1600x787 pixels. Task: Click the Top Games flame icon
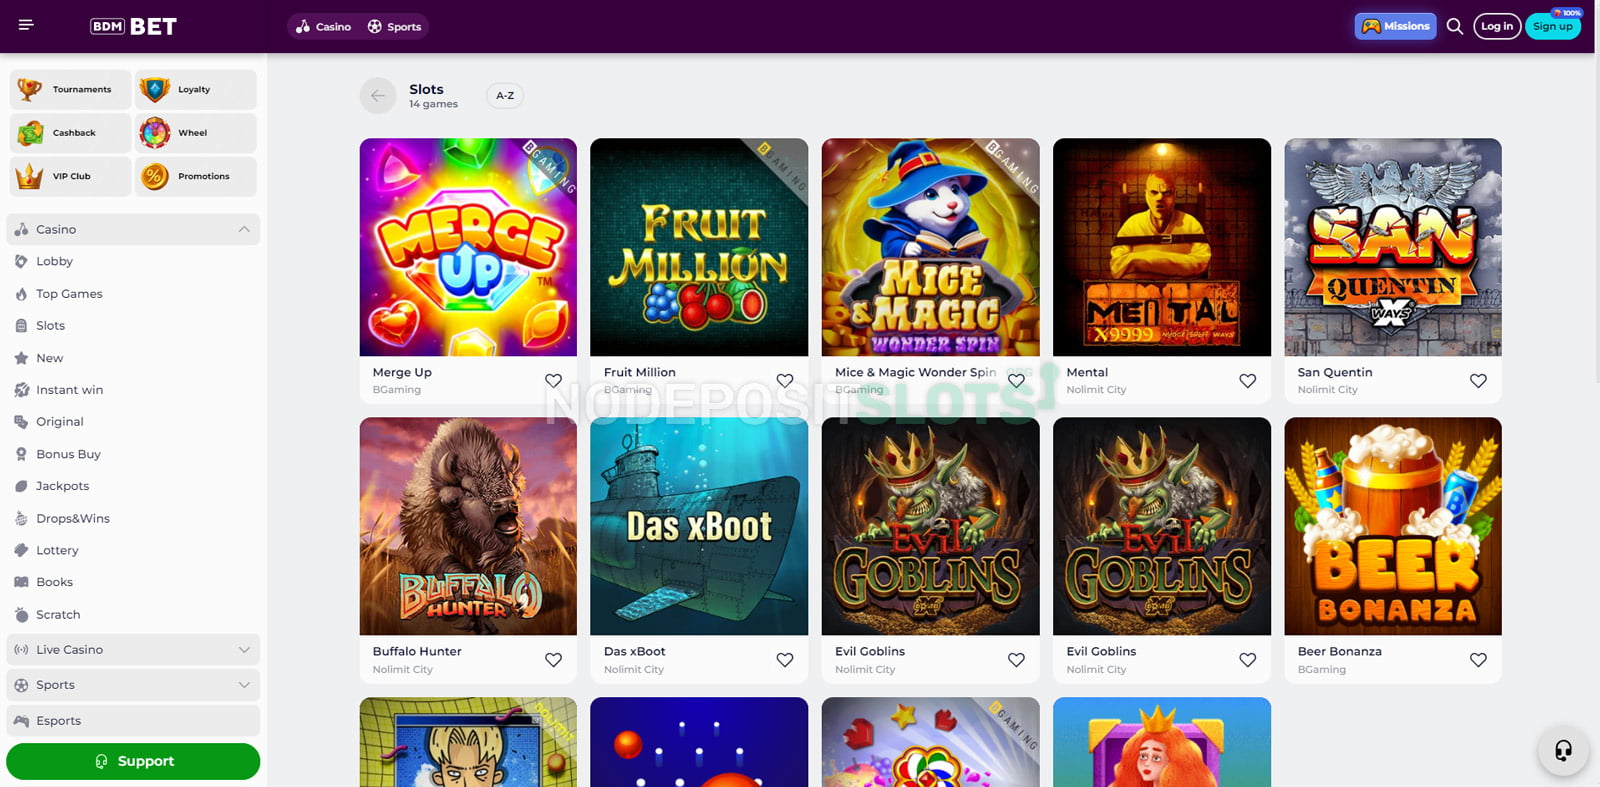tap(21, 294)
